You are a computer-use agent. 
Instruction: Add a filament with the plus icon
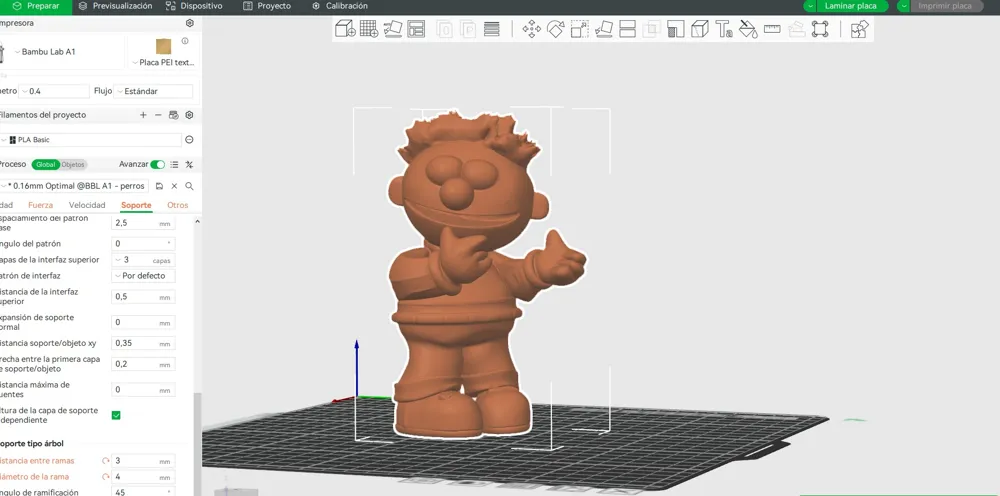(x=143, y=115)
